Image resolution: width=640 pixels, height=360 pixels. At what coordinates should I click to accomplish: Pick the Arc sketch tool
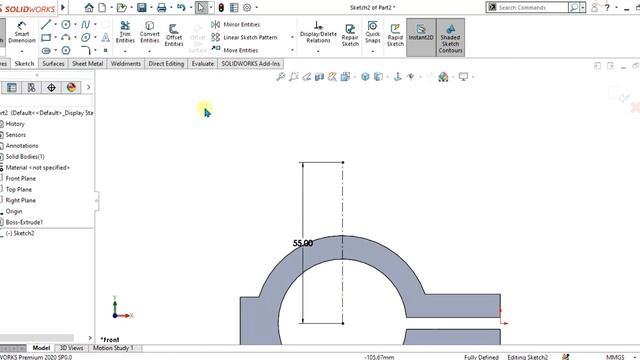[66, 38]
